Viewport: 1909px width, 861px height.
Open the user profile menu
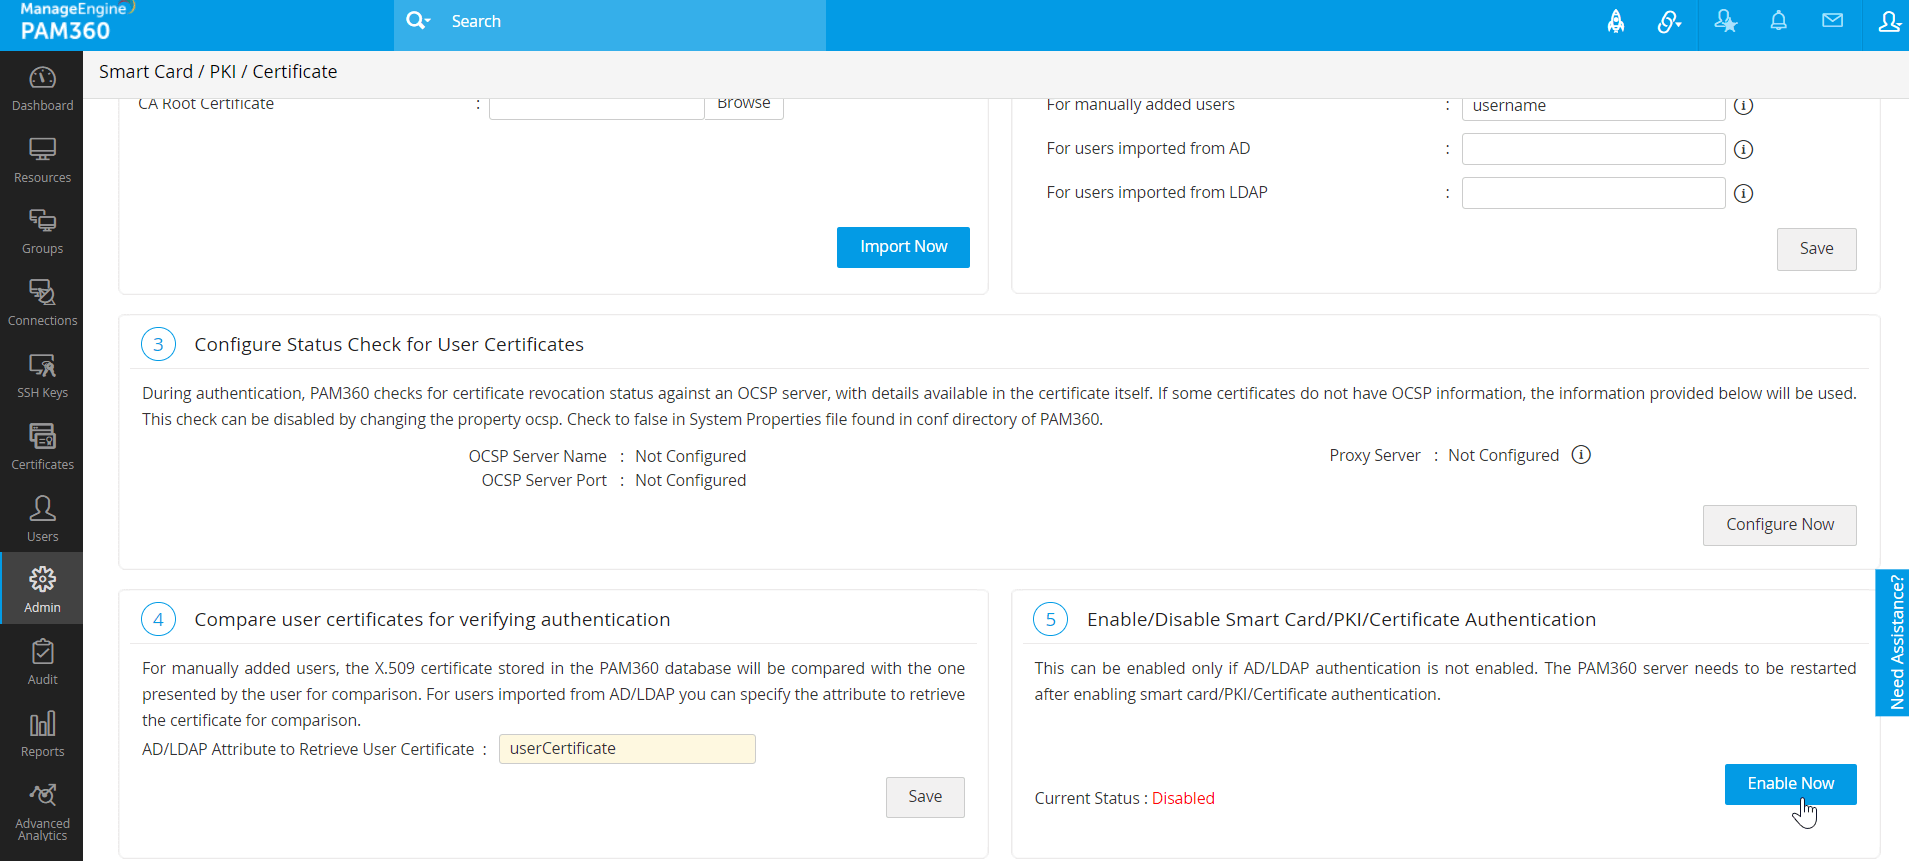point(1888,21)
